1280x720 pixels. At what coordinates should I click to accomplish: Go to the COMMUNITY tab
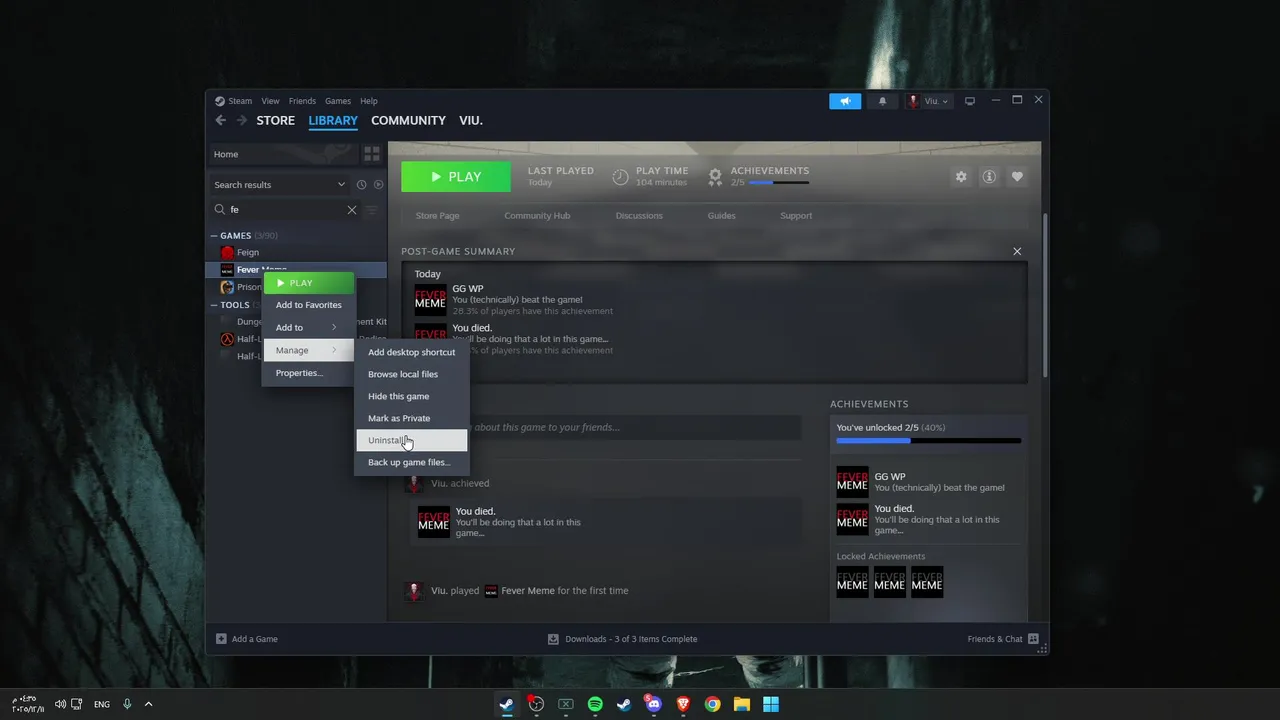point(408,120)
